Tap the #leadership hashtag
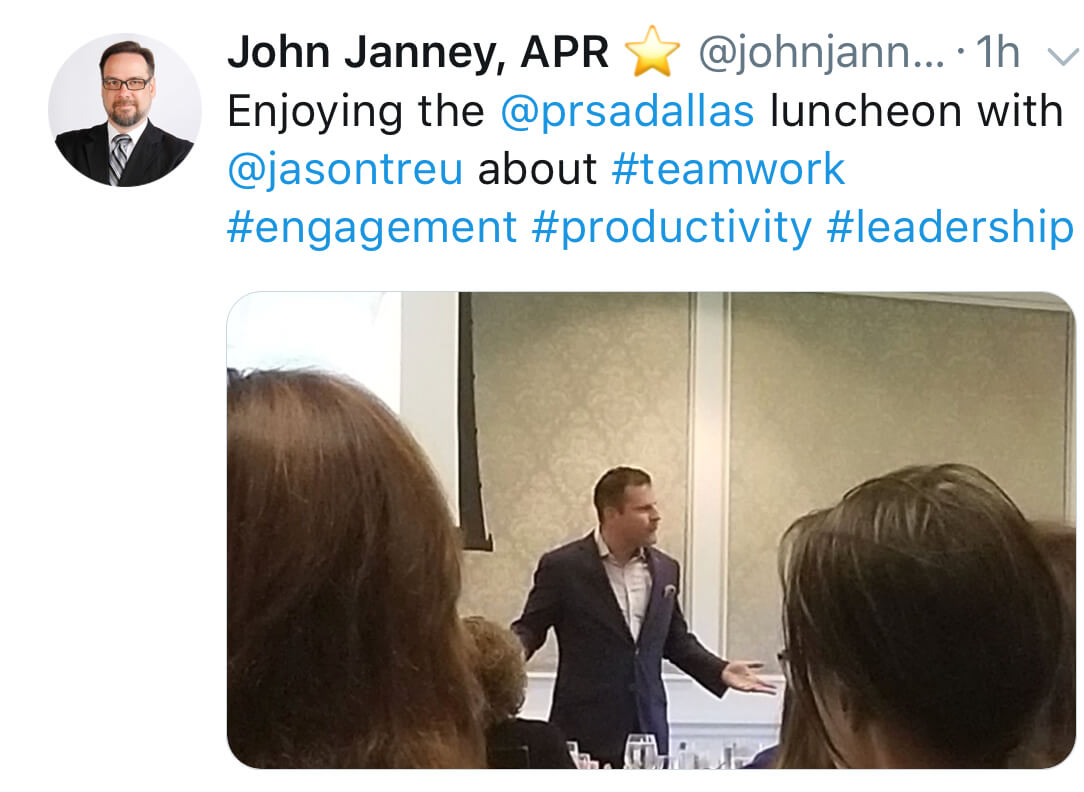Image resolution: width=1084 pixels, height=792 pixels. tap(951, 228)
